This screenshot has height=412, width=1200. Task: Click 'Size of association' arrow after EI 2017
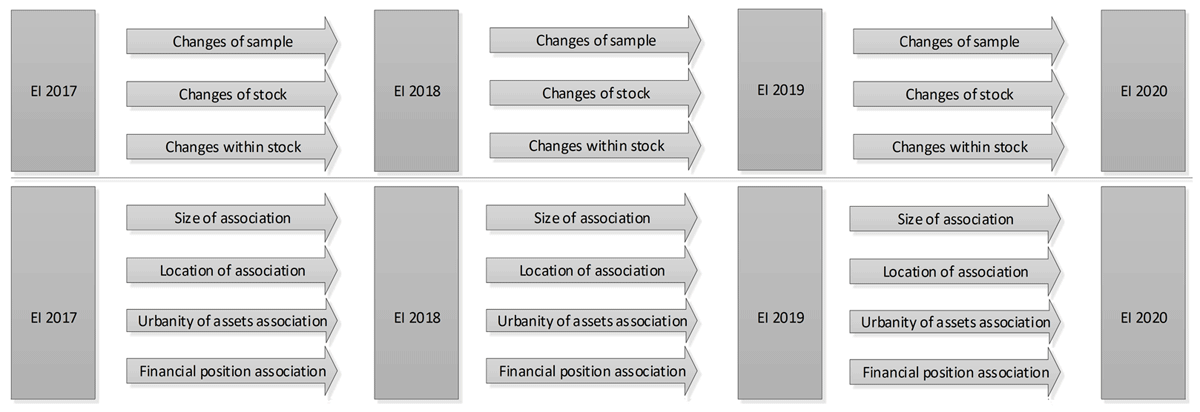point(232,218)
